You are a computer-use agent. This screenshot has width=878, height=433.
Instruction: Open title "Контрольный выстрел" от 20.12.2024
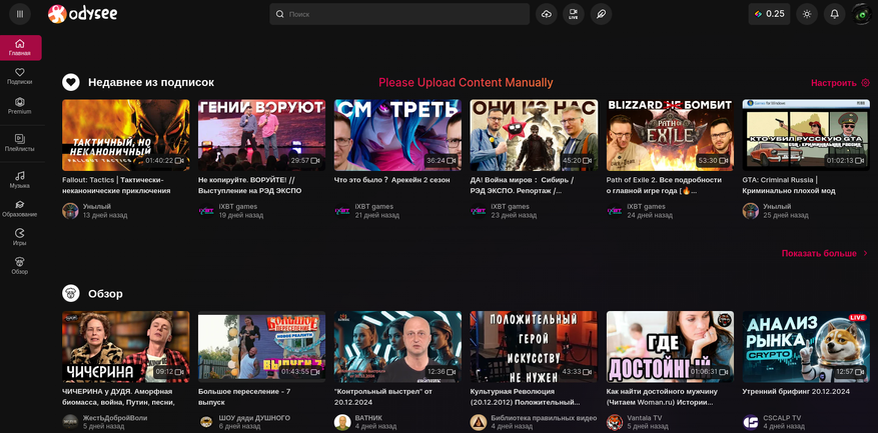[x=383, y=397]
